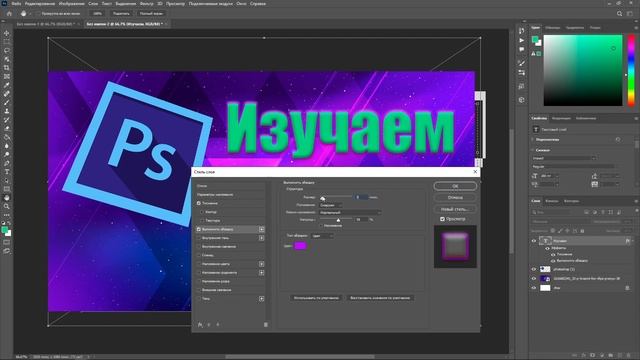Open font family dropdown in Properties
Viewport: 640px width, 360px height.
tap(564, 158)
